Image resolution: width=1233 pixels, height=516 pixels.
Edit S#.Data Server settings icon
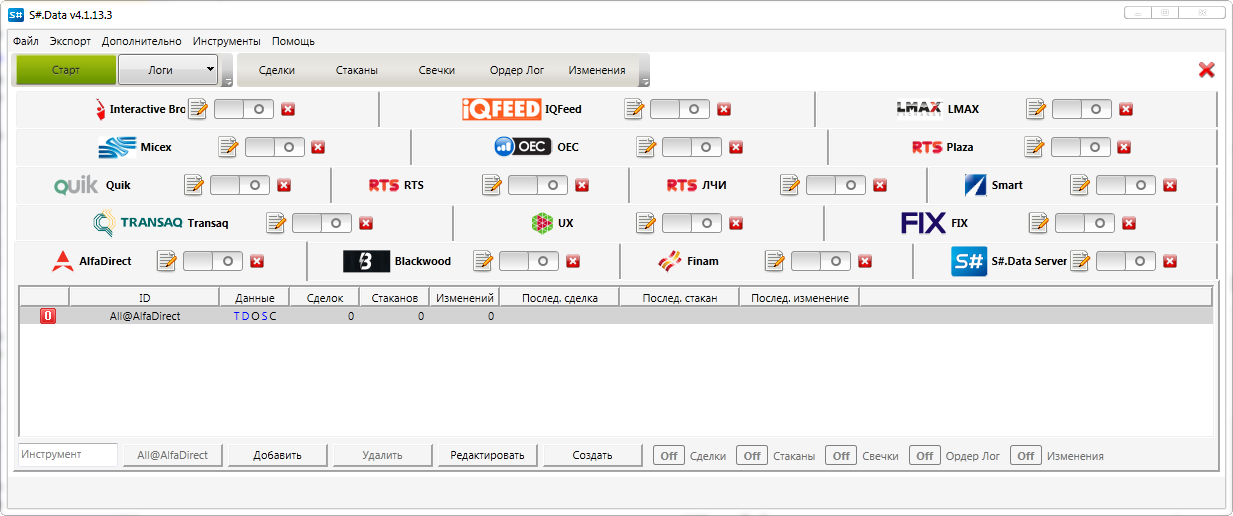(x=1080, y=261)
